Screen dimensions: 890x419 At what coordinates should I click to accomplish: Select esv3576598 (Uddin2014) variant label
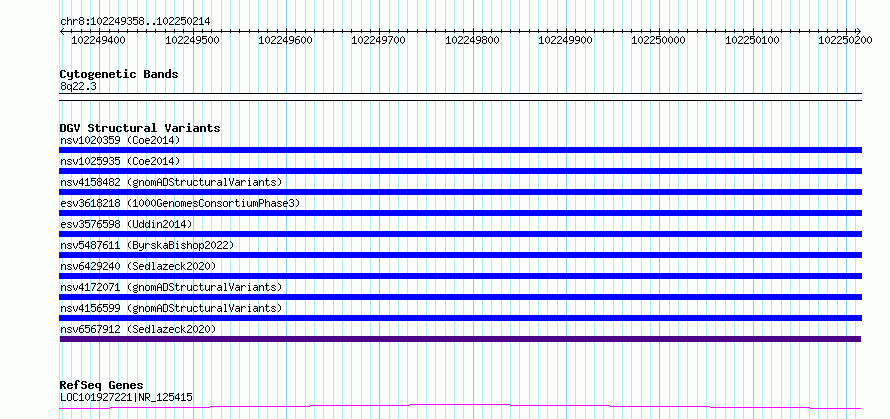[126, 224]
